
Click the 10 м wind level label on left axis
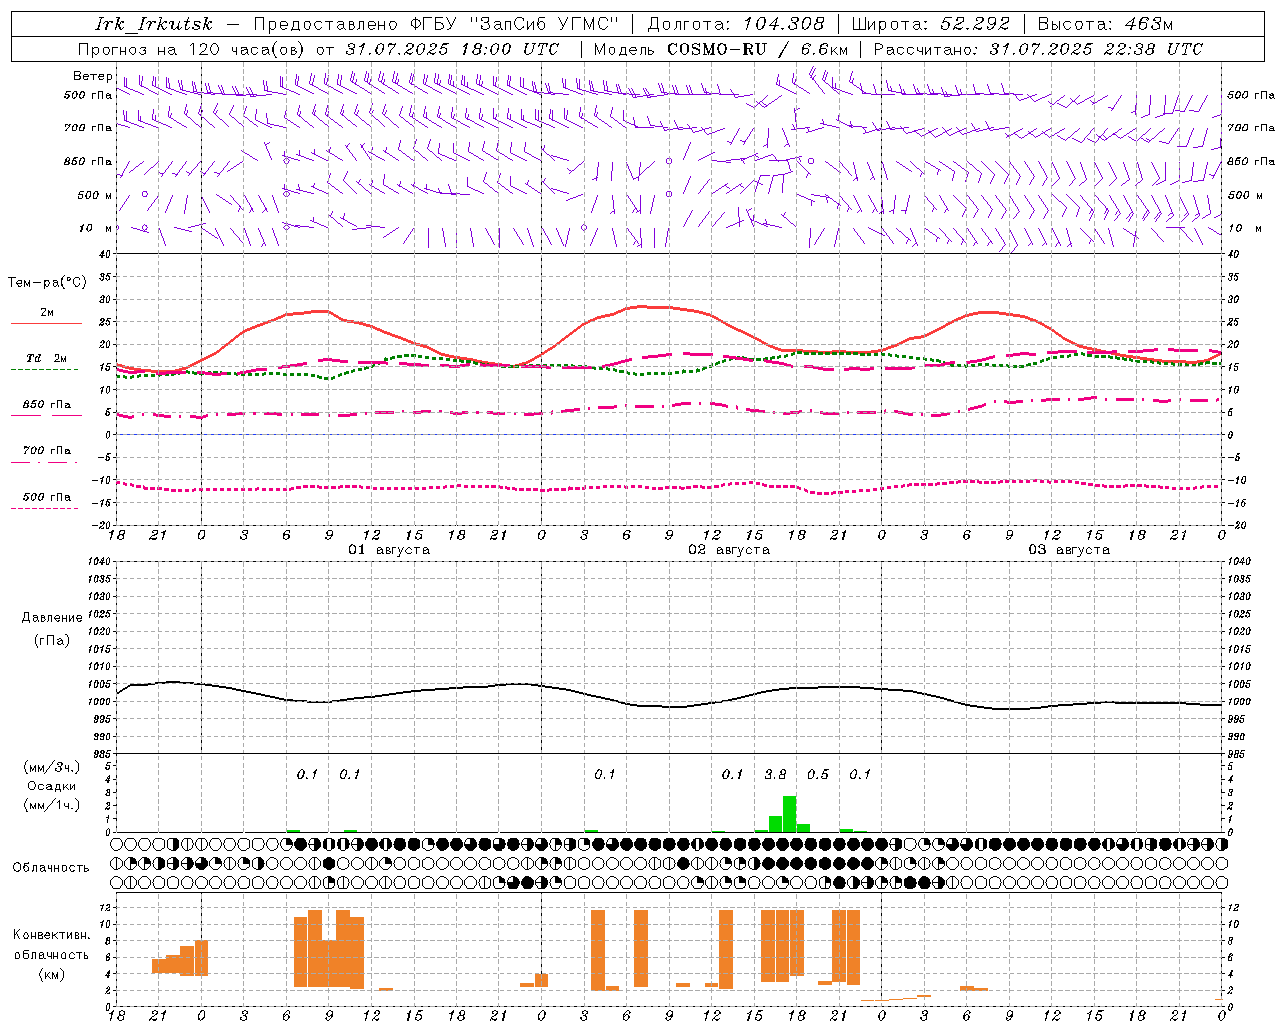(95, 228)
